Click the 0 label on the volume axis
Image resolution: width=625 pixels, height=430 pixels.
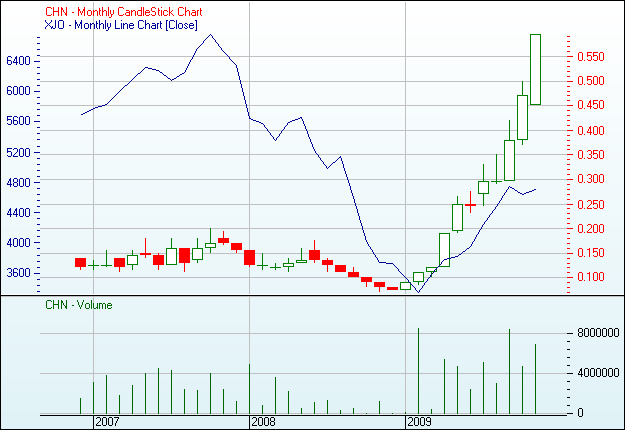[580, 413]
